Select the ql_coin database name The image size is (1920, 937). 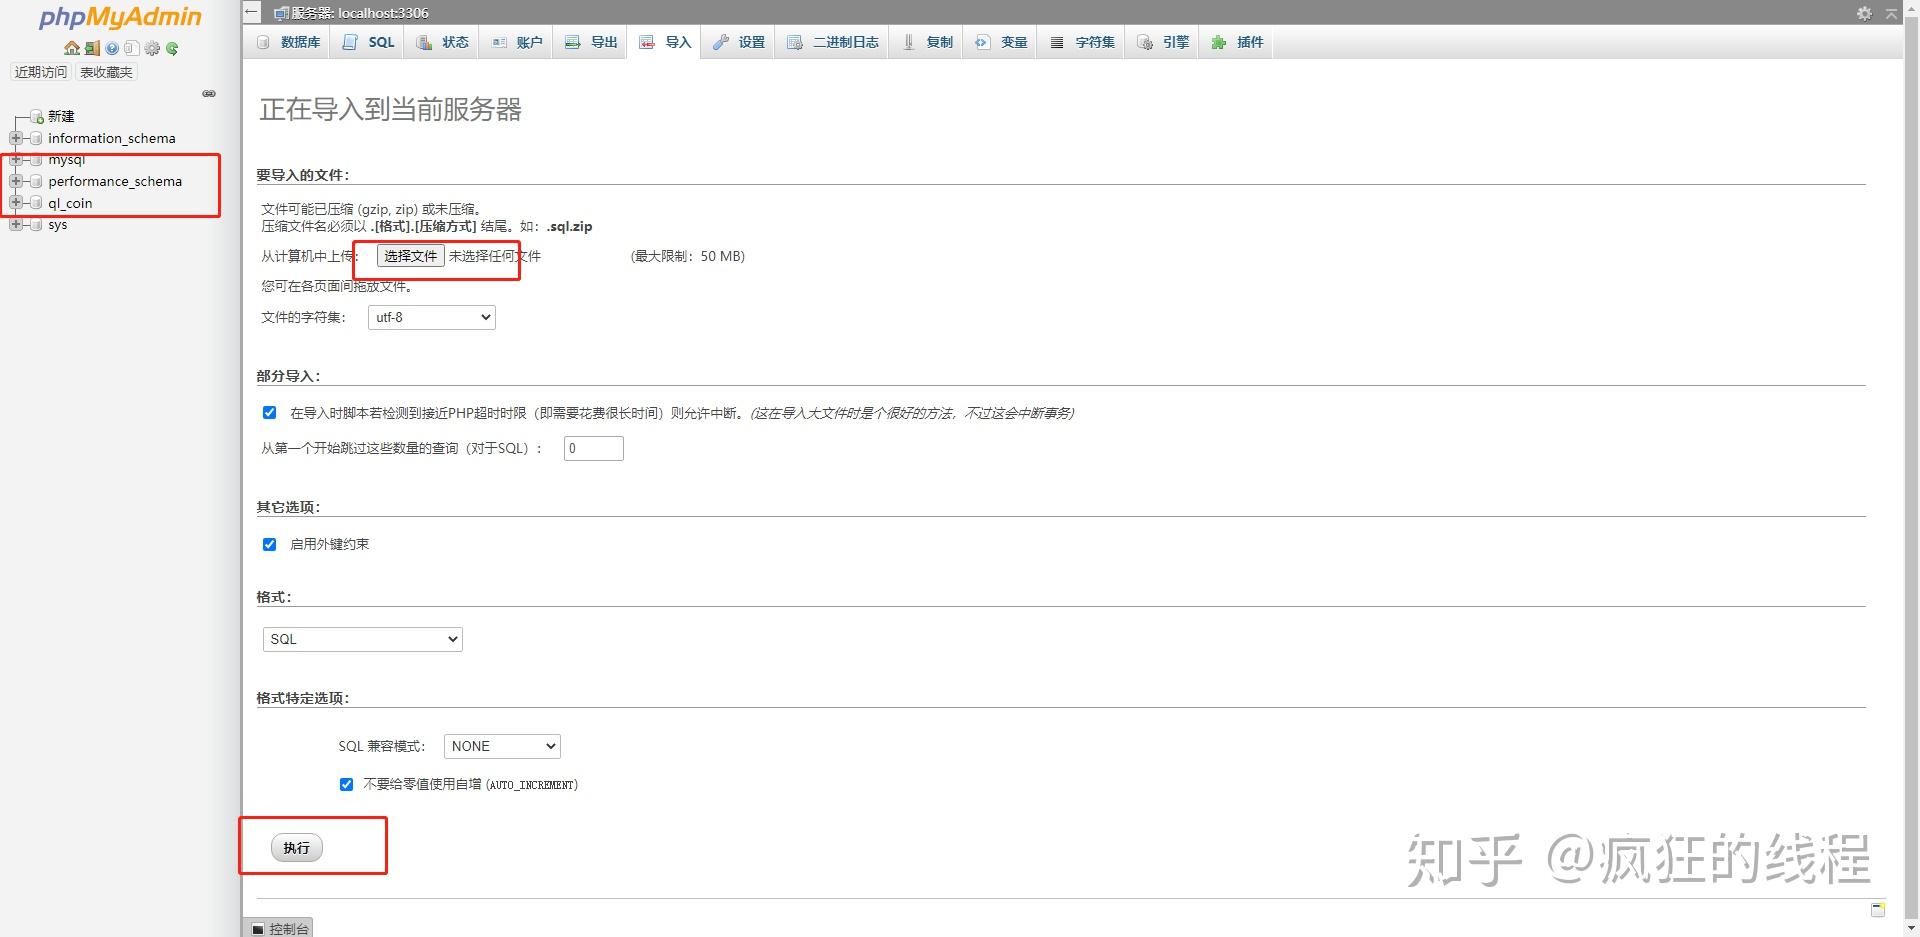pyautogui.click(x=70, y=203)
